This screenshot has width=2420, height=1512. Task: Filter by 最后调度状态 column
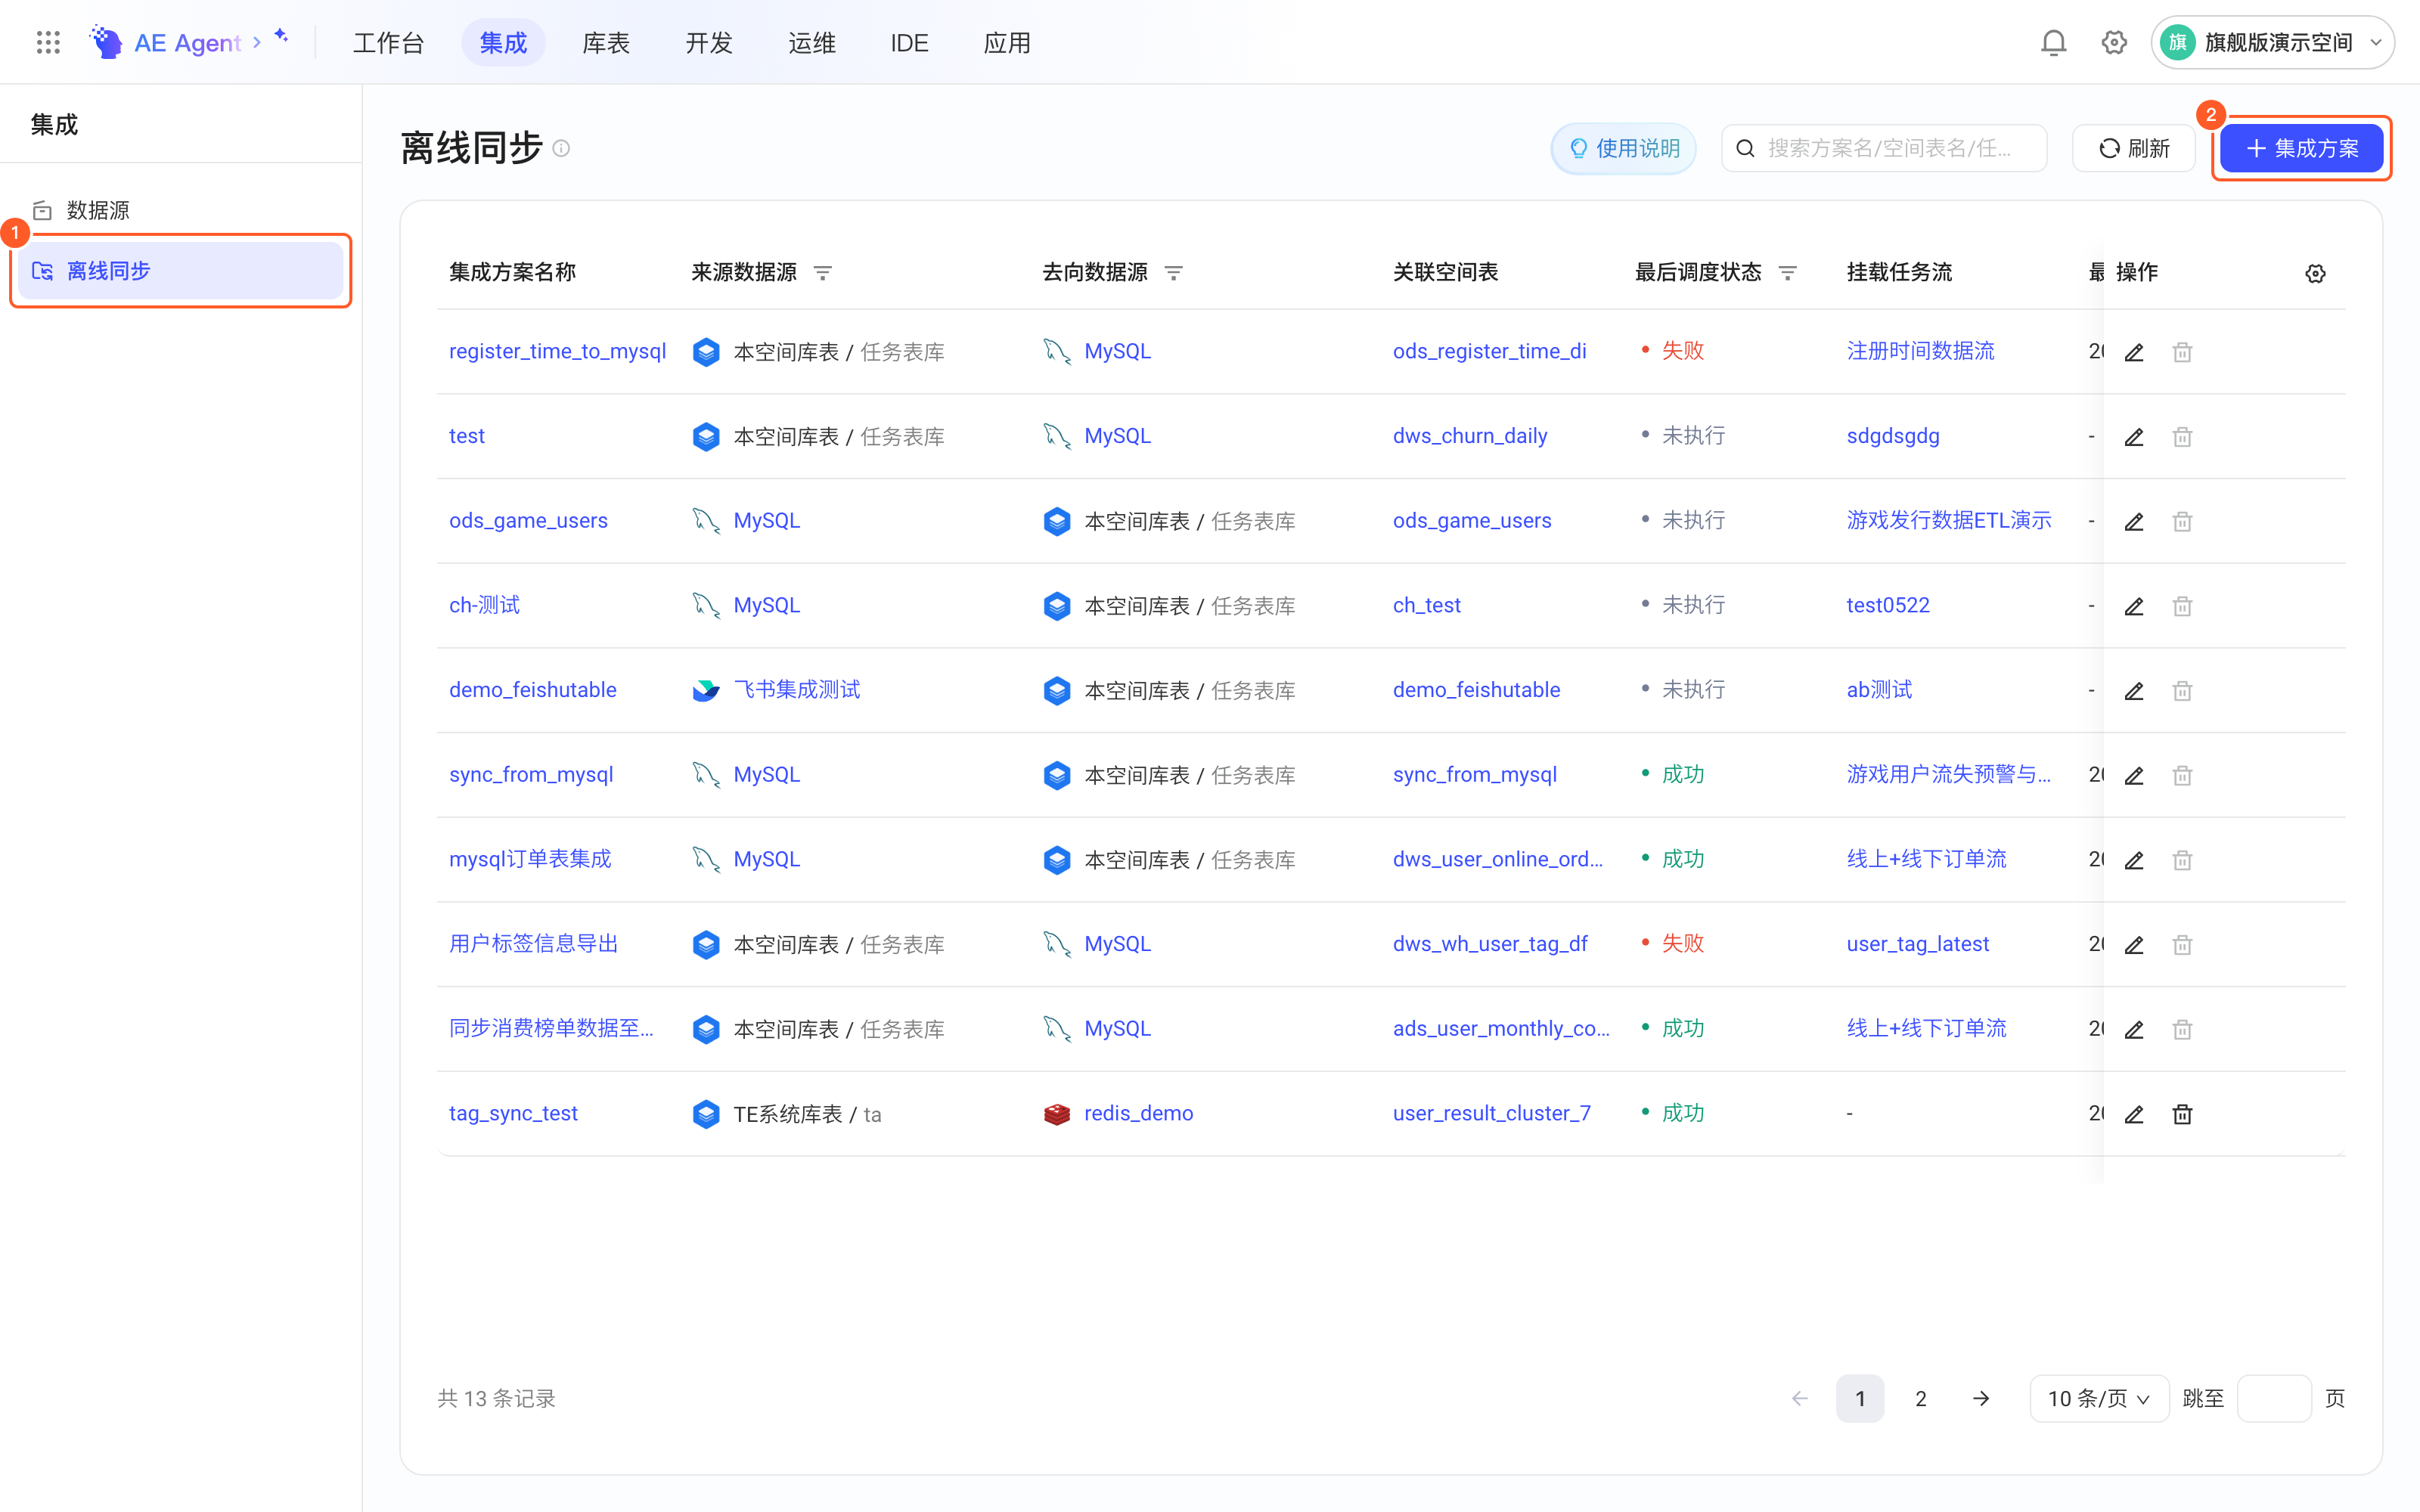(1788, 273)
